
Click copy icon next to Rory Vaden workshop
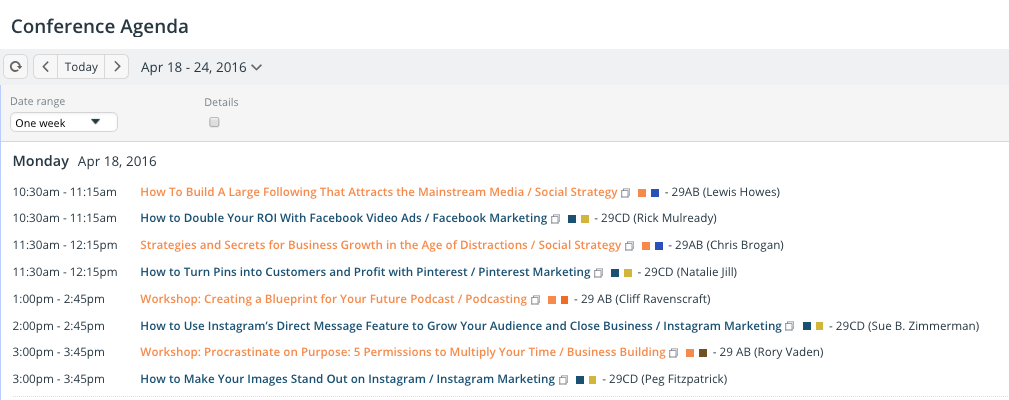(x=674, y=353)
